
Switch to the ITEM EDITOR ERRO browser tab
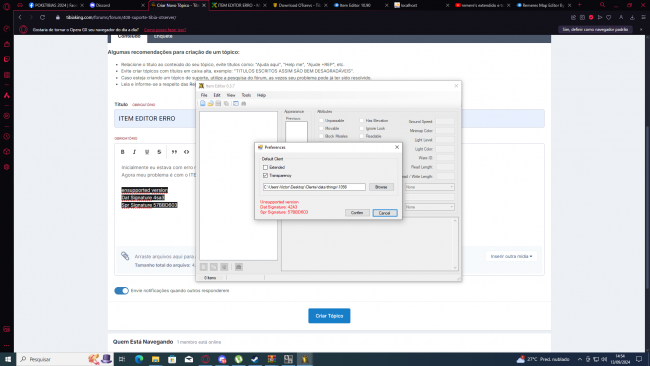click(x=239, y=5)
